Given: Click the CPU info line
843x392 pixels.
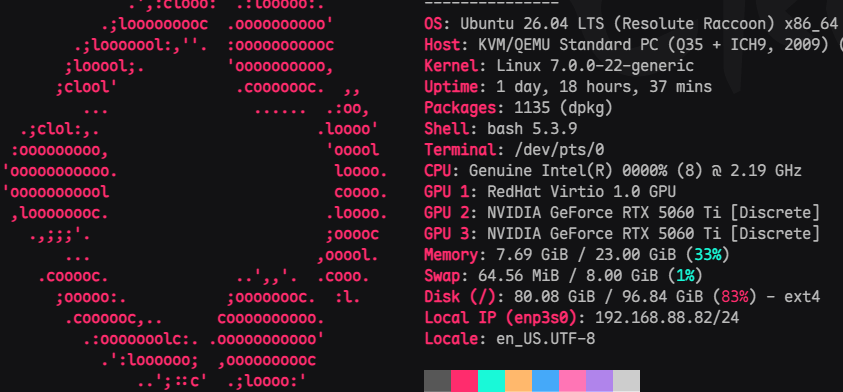Looking at the screenshot, I should tap(613, 171).
